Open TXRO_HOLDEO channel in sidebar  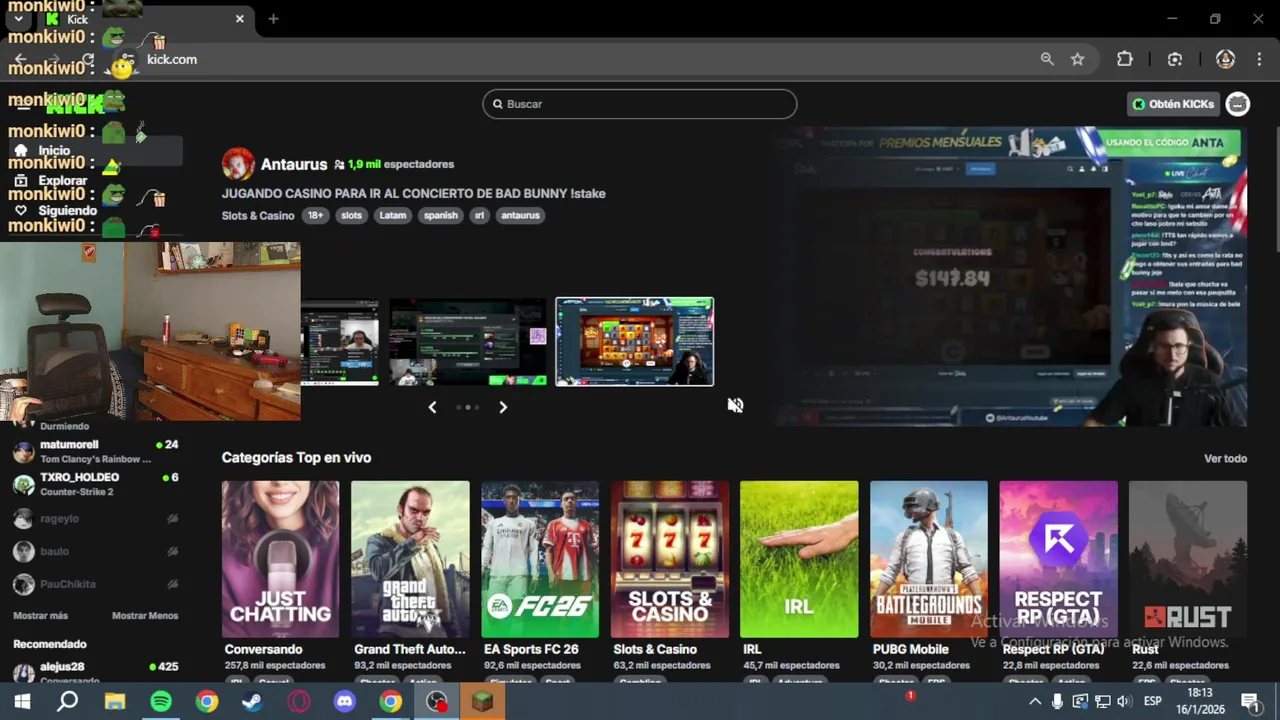95,484
